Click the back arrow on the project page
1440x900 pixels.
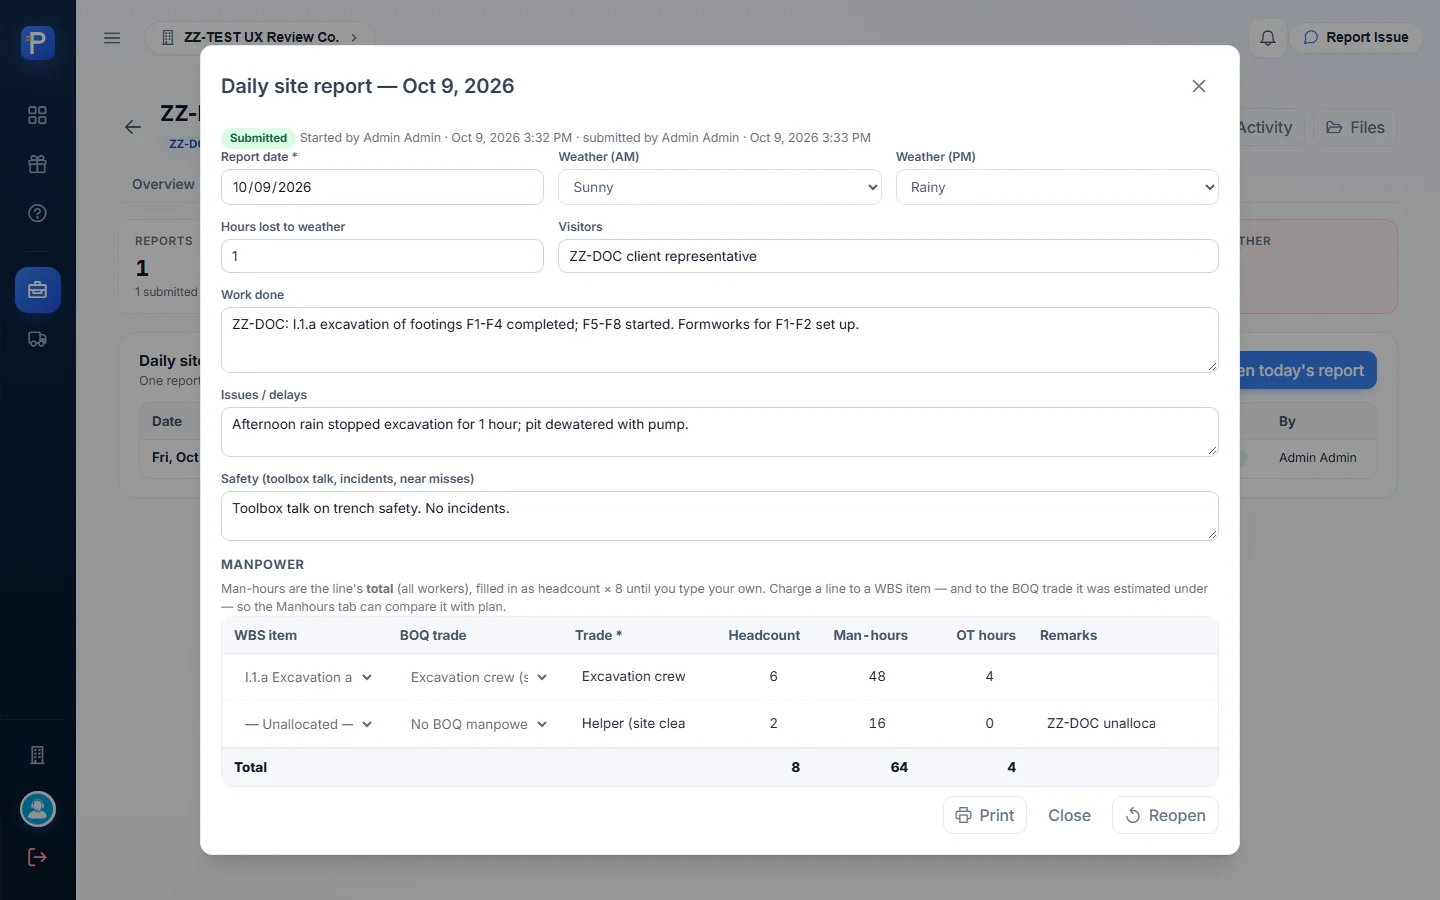tap(133, 127)
